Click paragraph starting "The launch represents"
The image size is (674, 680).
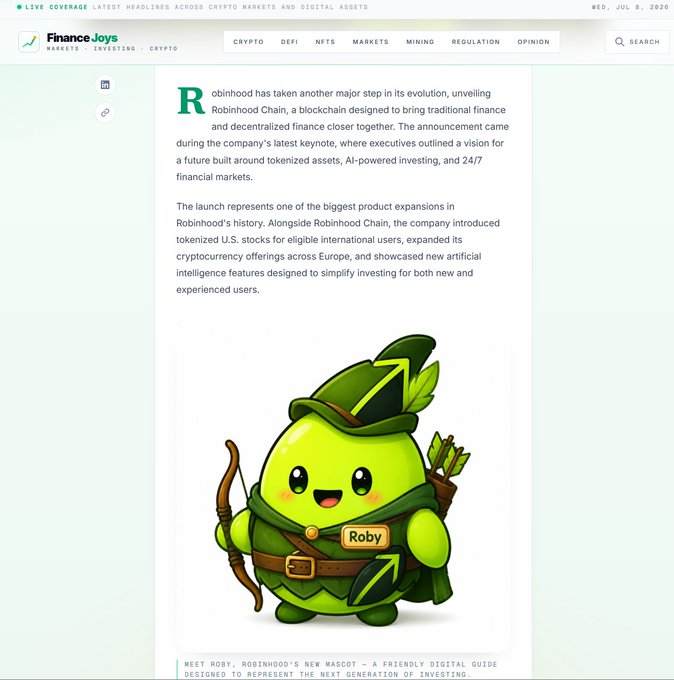[x=338, y=248]
